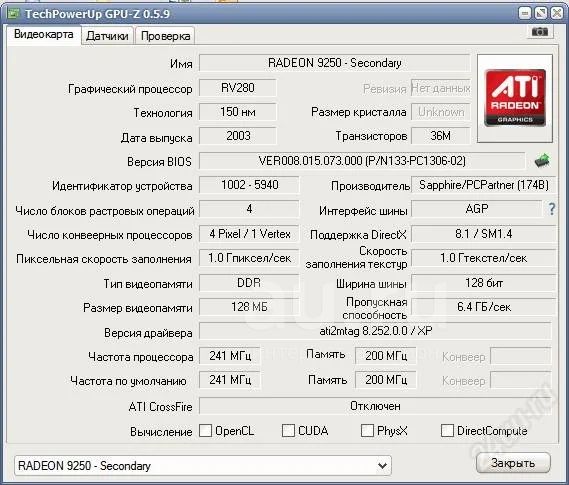Click device ID 1002 - 5940

[x=249, y=185]
